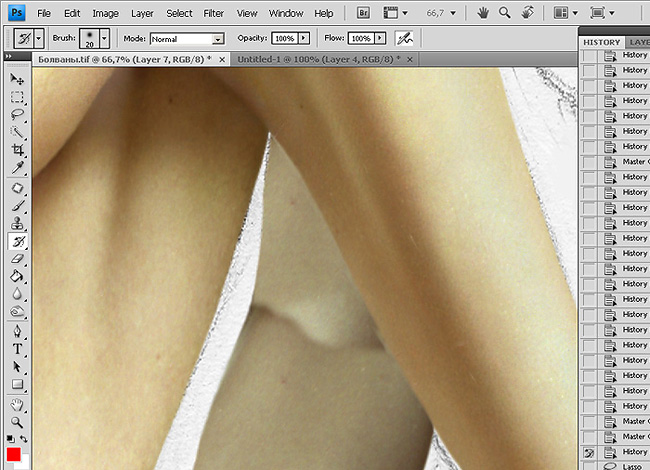Click the Hand tool in application bar
Screen dimensions: 650x470
[483, 13]
